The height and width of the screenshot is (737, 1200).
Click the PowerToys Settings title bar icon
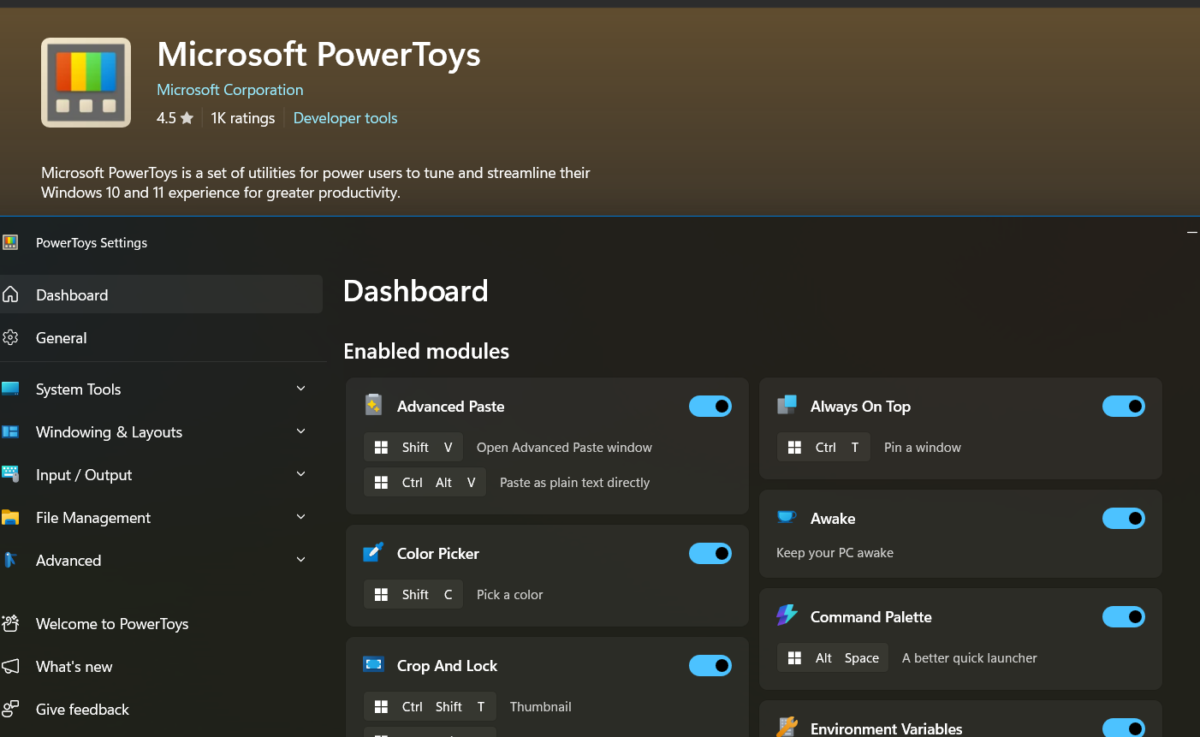(10, 242)
